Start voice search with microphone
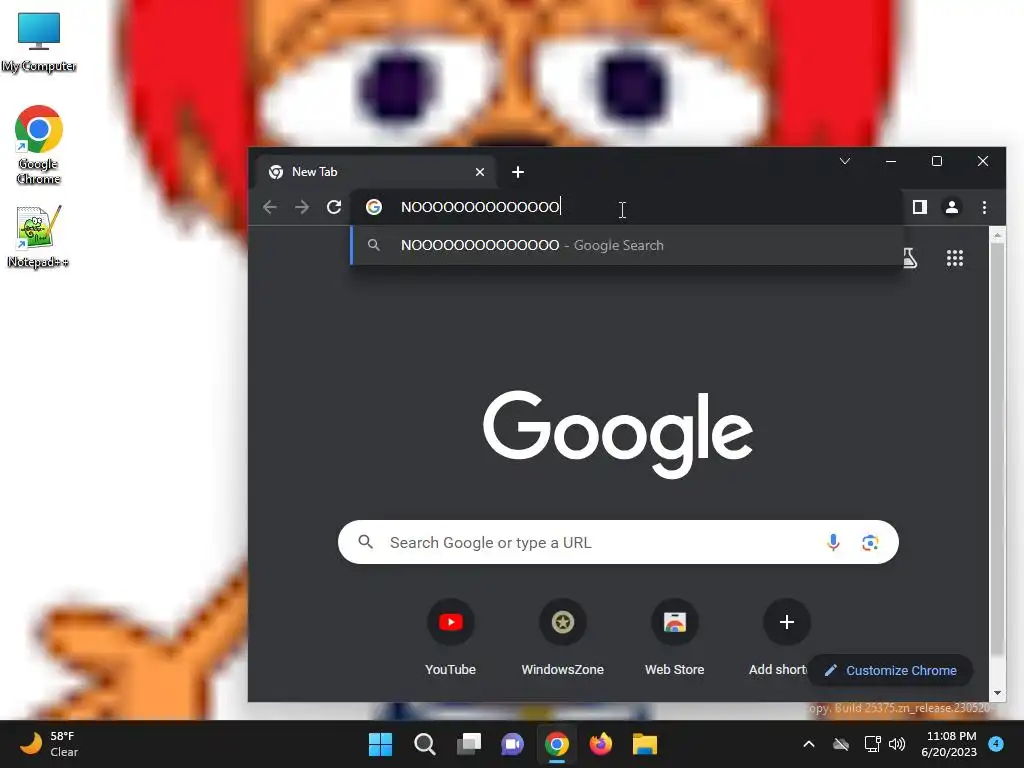This screenshot has height=768, width=1024. [x=833, y=542]
